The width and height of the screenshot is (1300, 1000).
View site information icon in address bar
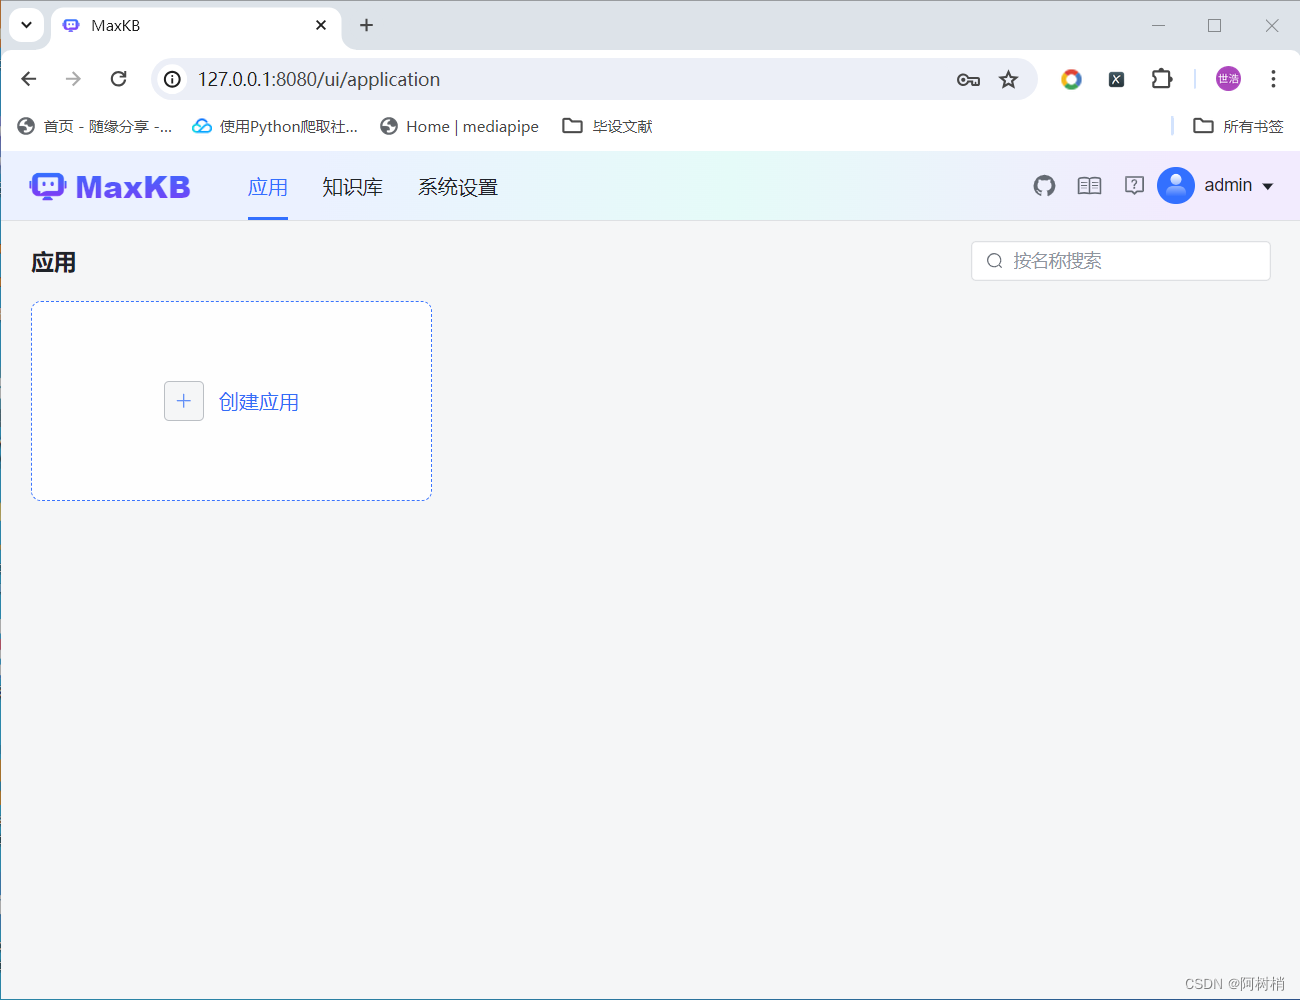coord(173,79)
